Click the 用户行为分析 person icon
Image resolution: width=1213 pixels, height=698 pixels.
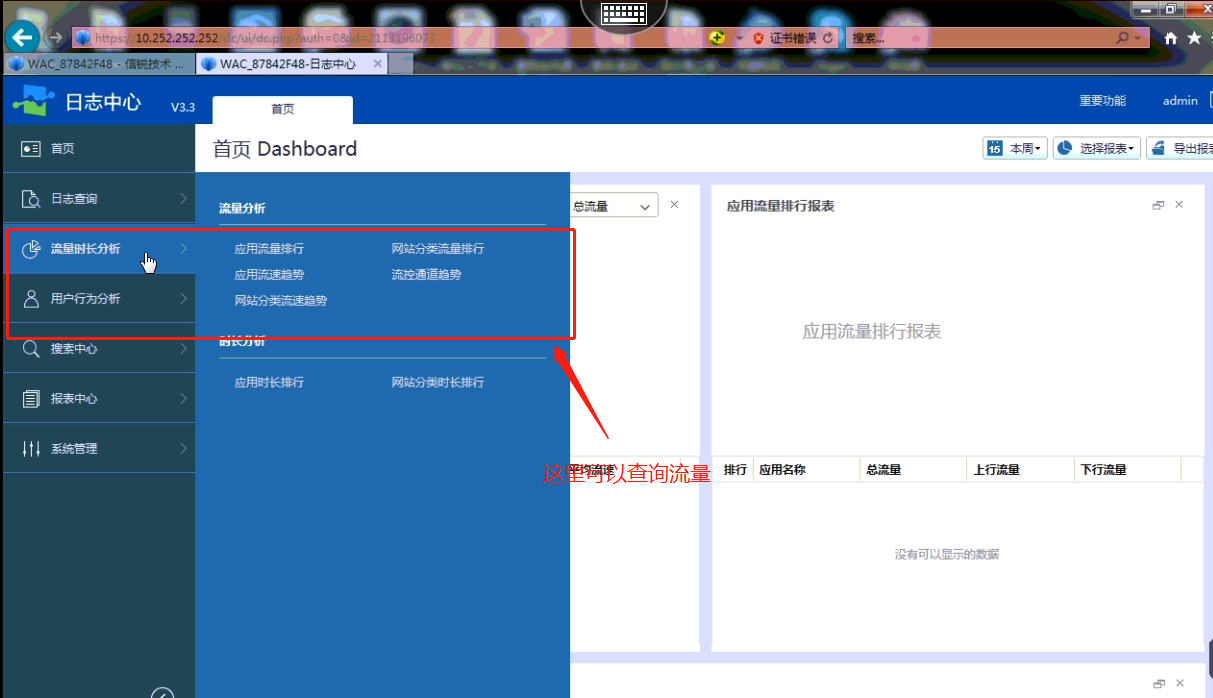(31, 299)
